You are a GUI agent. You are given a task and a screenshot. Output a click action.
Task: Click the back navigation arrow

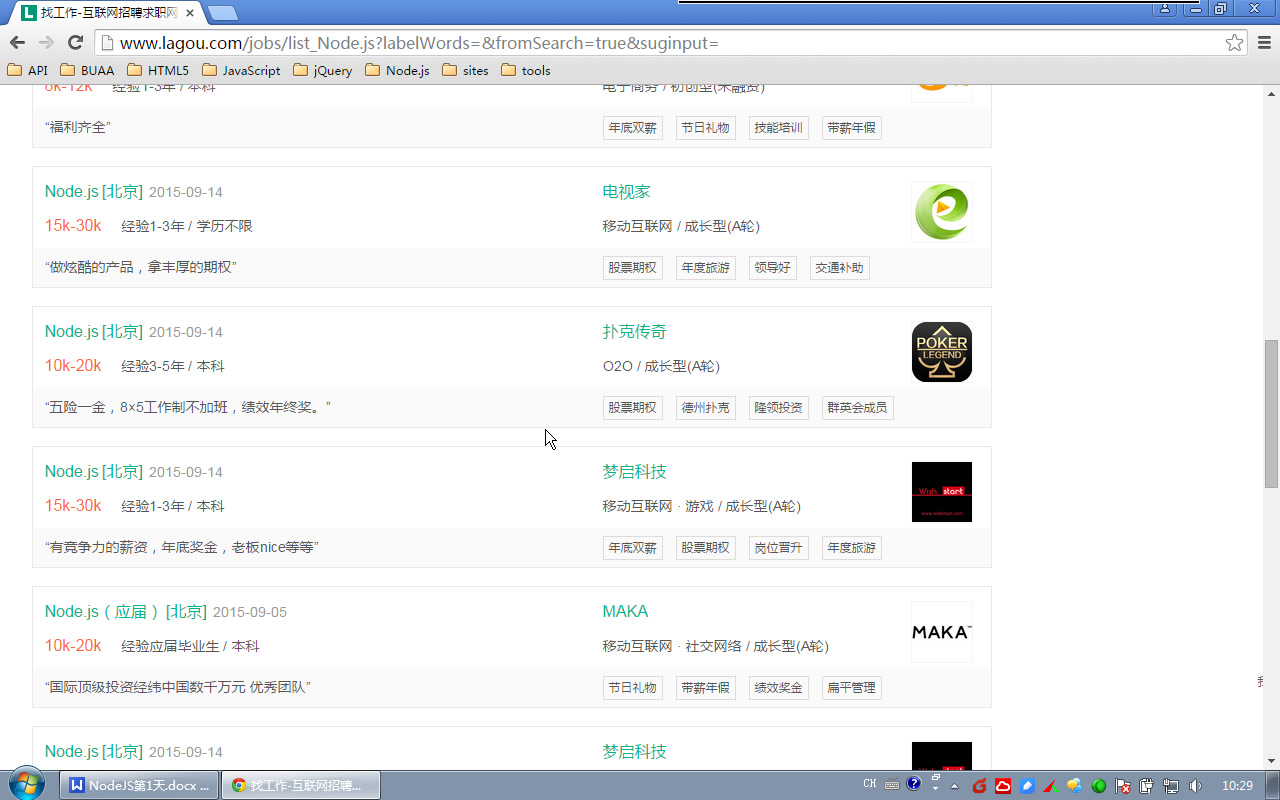point(18,42)
